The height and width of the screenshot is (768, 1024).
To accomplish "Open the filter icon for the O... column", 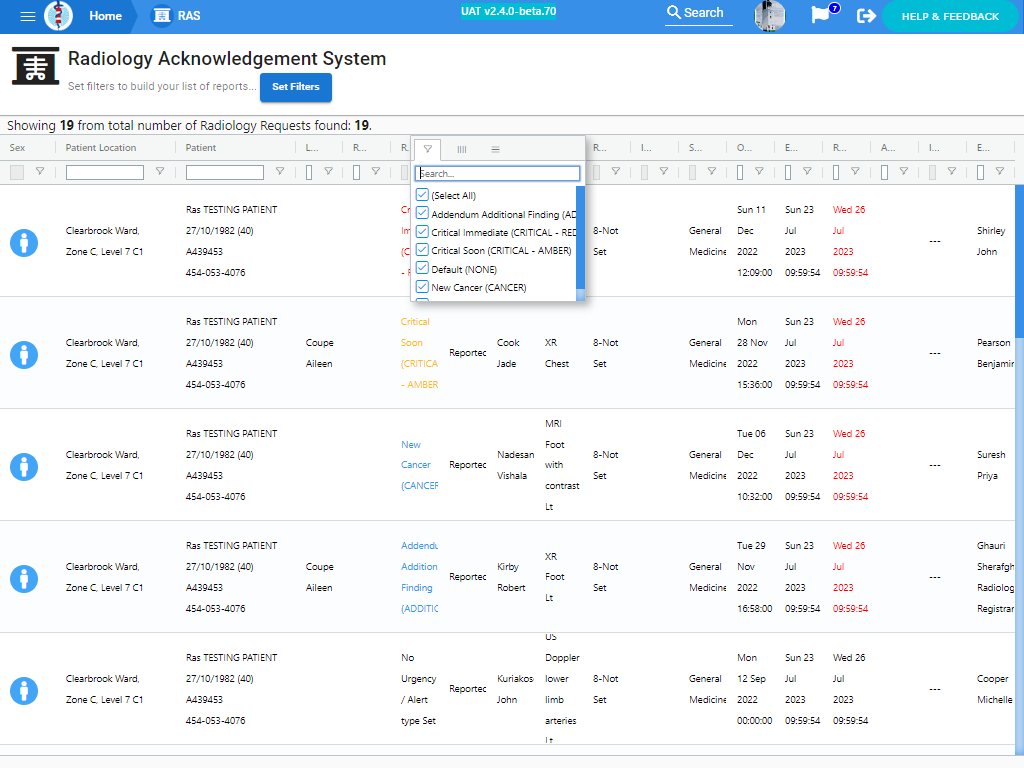I will point(759,172).
